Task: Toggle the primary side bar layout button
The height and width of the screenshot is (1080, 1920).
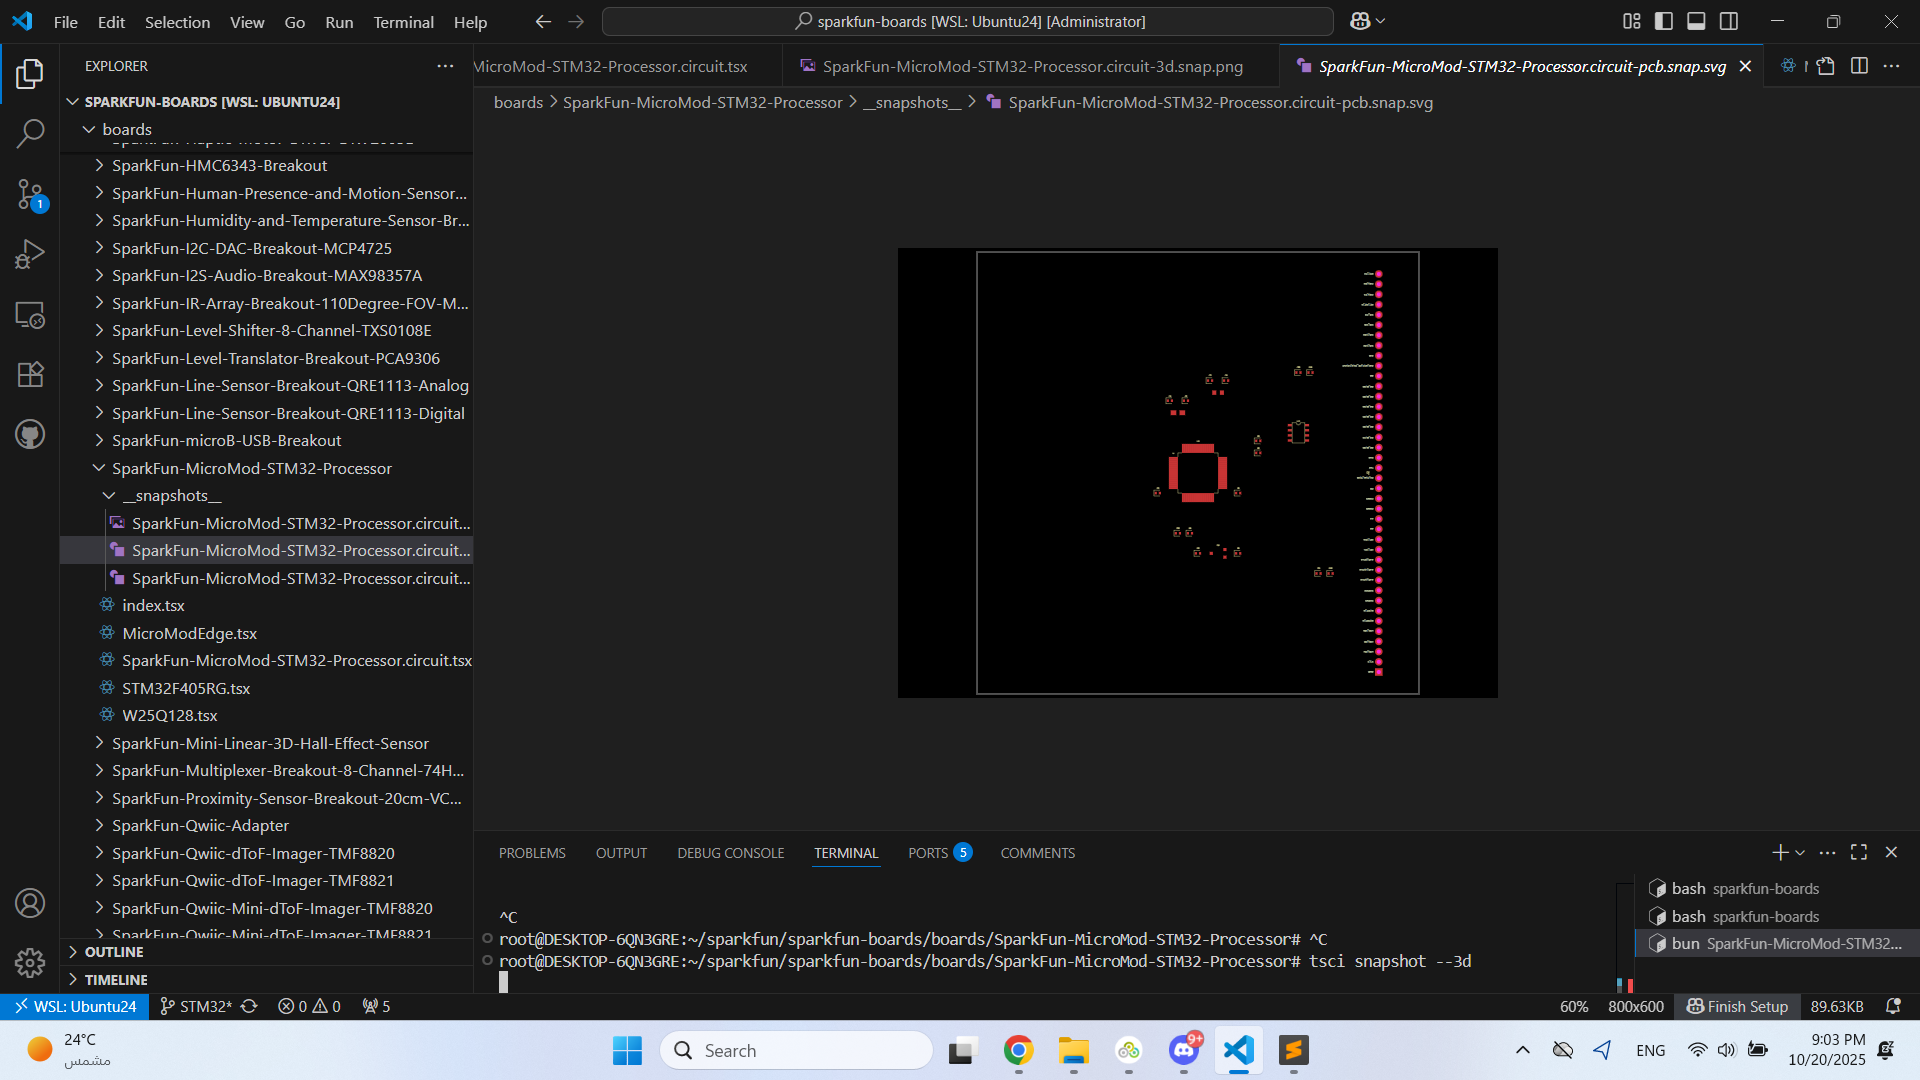Action: (1664, 21)
